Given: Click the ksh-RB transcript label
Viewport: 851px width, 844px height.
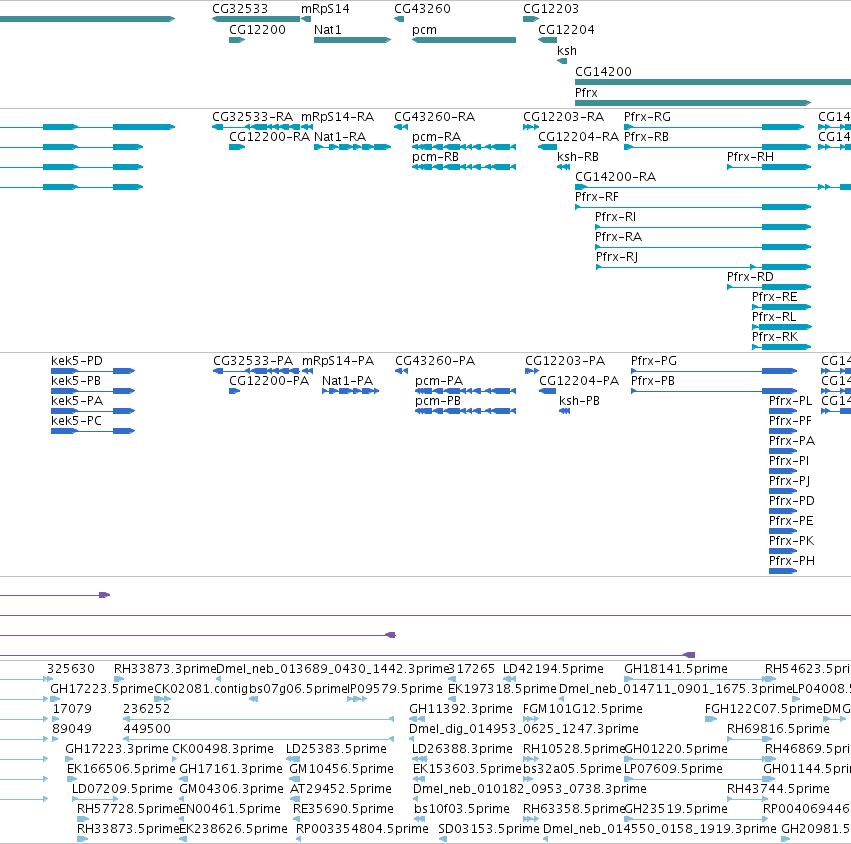Looking at the screenshot, I should (577, 157).
